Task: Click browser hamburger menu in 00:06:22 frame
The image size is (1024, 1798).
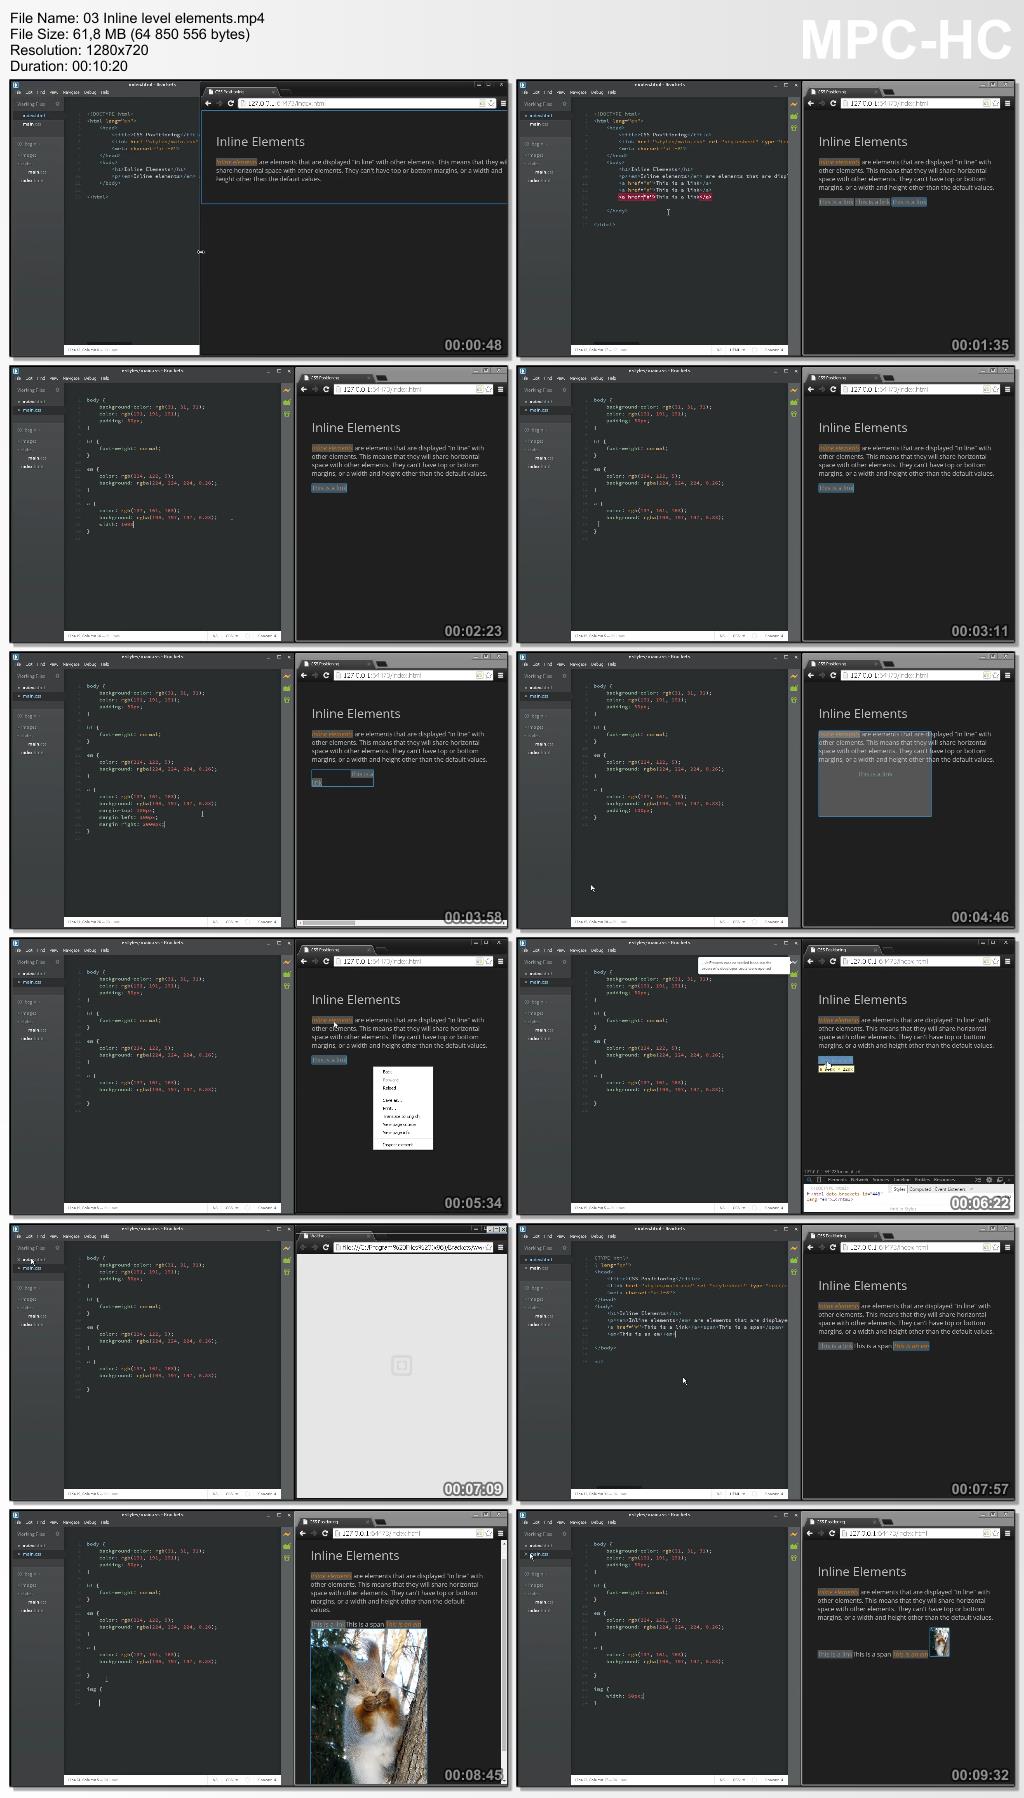Action: coord(1007,961)
